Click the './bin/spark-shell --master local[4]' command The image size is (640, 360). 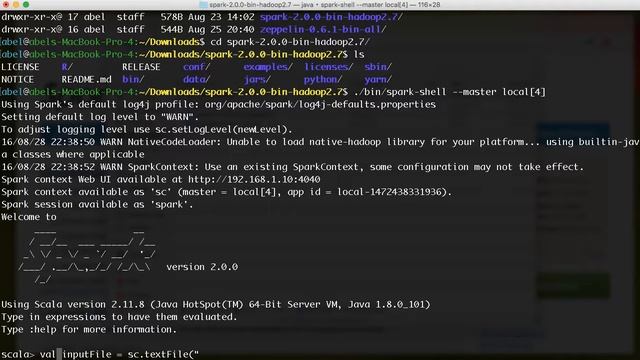coord(450,92)
